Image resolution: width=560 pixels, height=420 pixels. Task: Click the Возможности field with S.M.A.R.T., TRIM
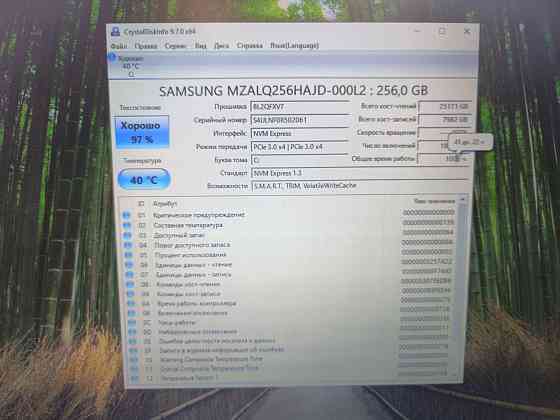pyautogui.click(x=360, y=186)
